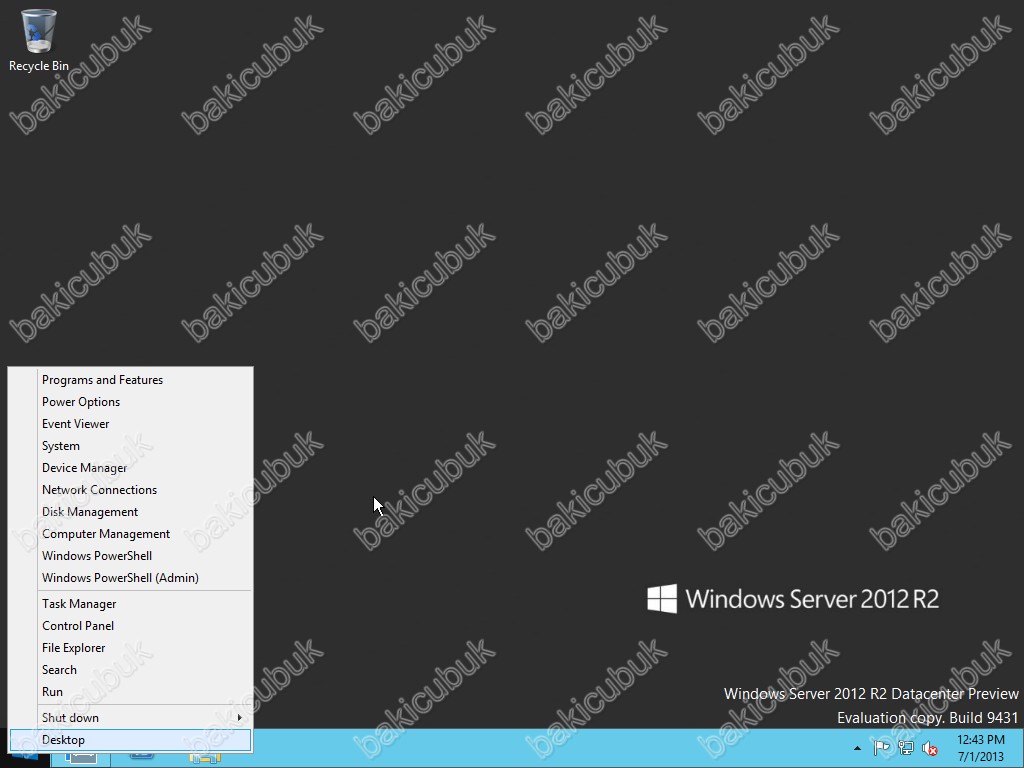Show hidden tray icons arrow
1024x768 pixels.
857,748
